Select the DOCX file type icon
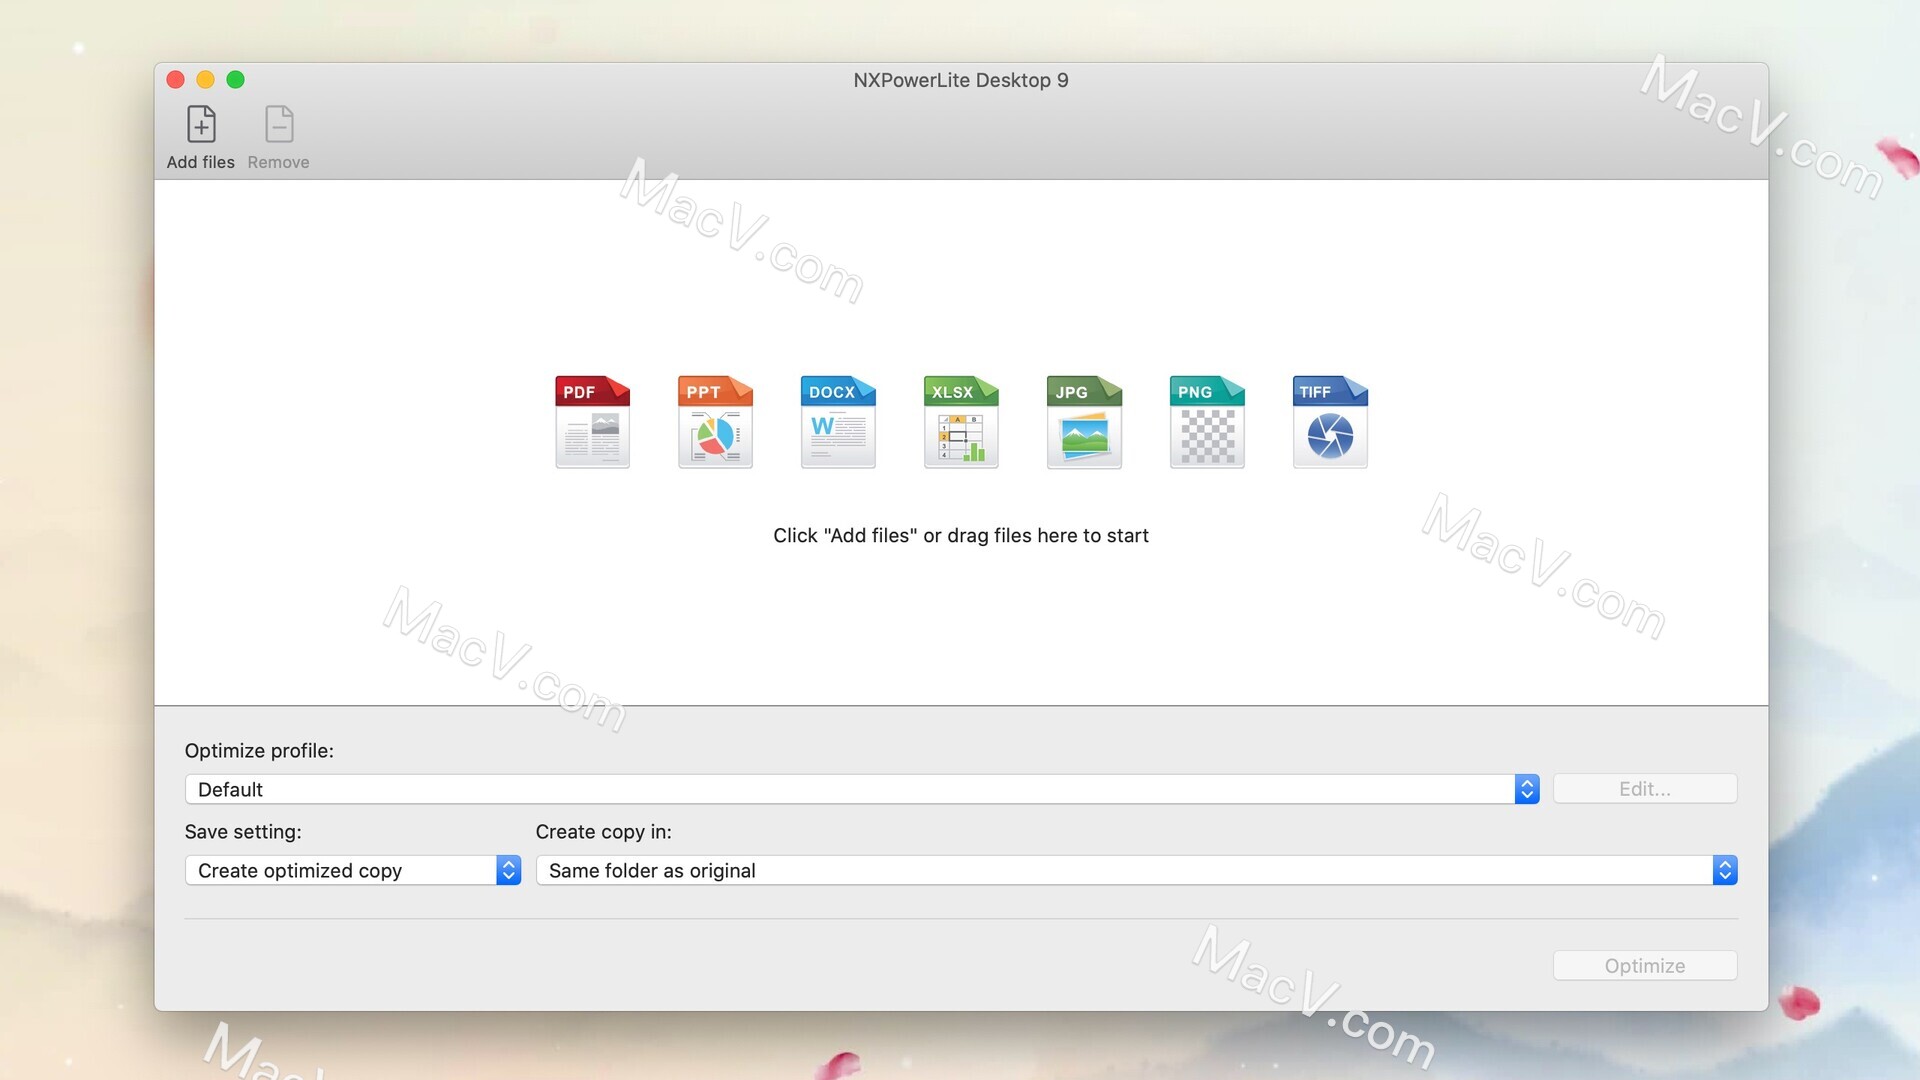 [838, 421]
